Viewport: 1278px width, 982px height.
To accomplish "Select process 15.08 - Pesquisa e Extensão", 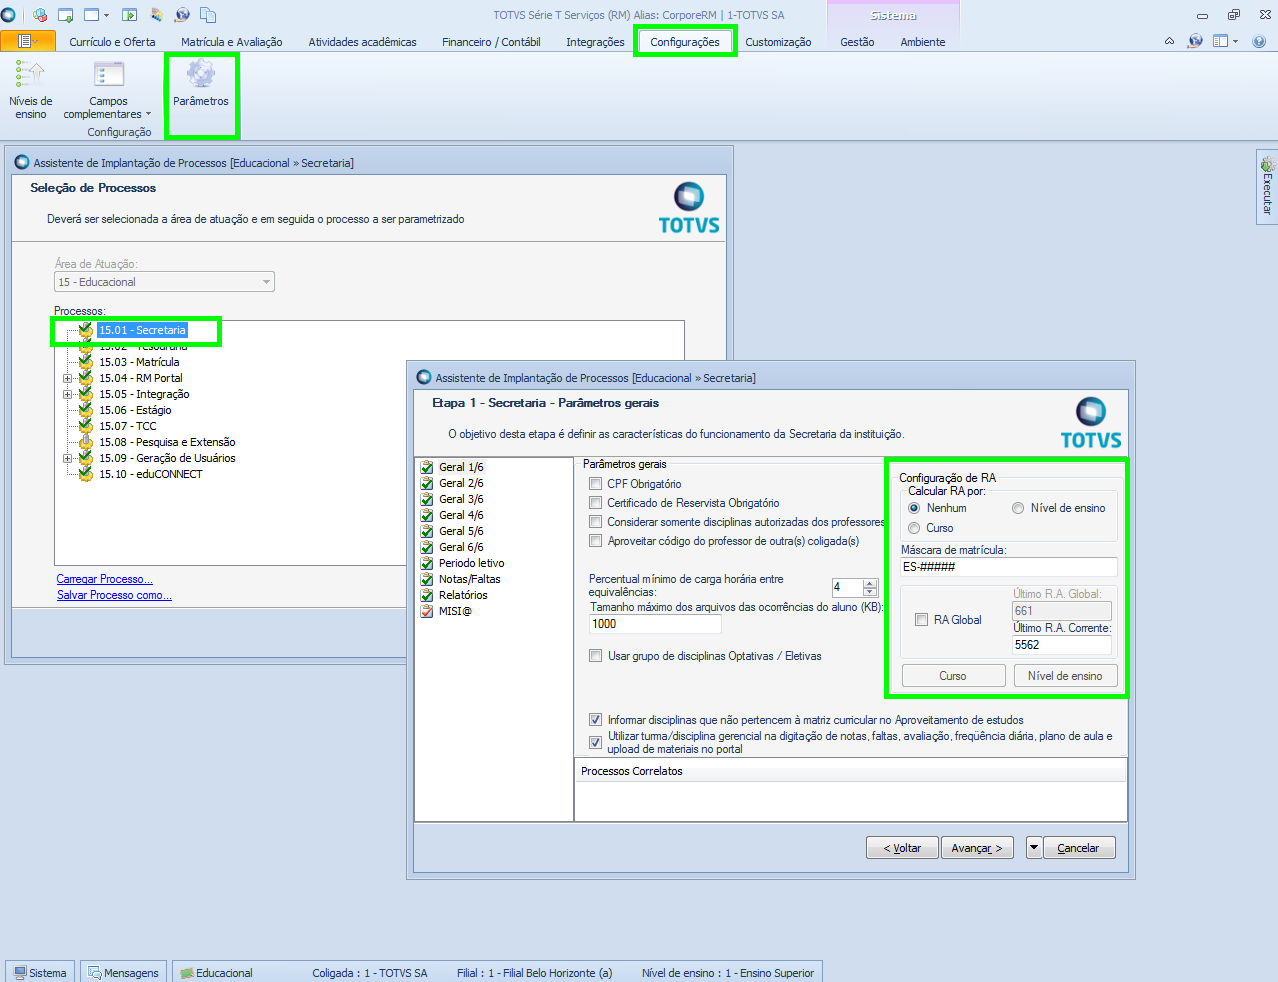I will [x=167, y=442].
